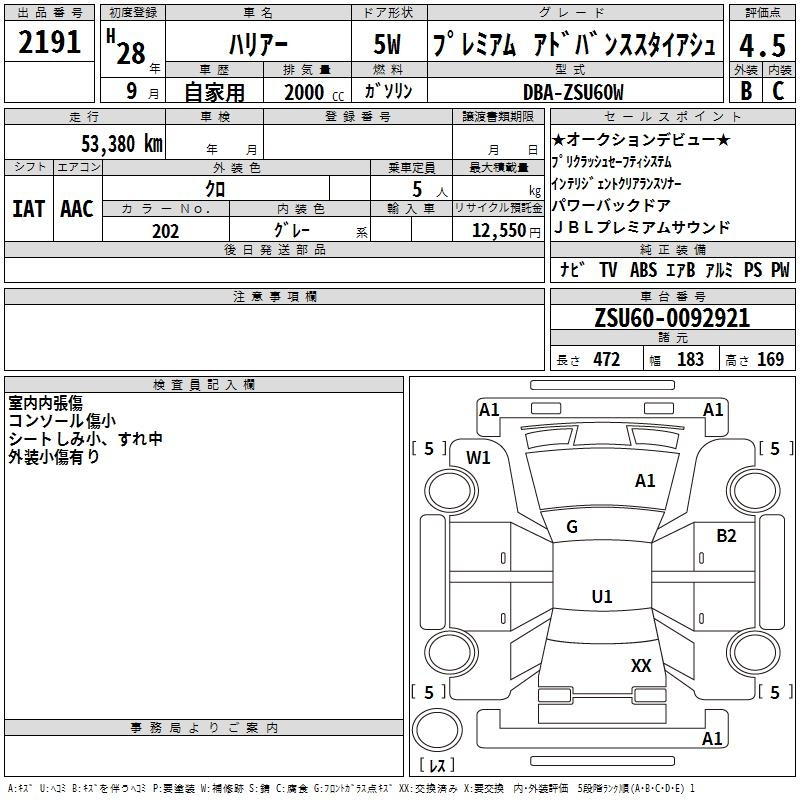
Task: Click the U1 dent marker on the roof
Action: [x=601, y=597]
